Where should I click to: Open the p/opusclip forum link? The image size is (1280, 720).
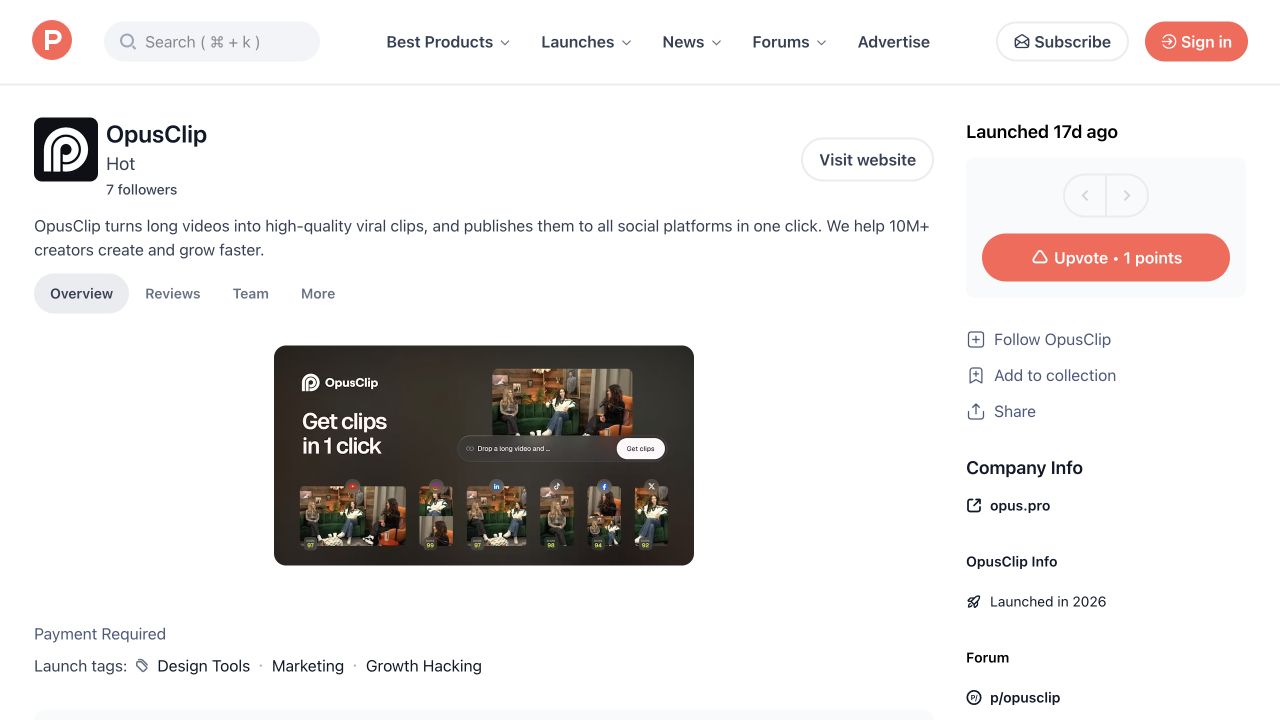(x=1025, y=697)
